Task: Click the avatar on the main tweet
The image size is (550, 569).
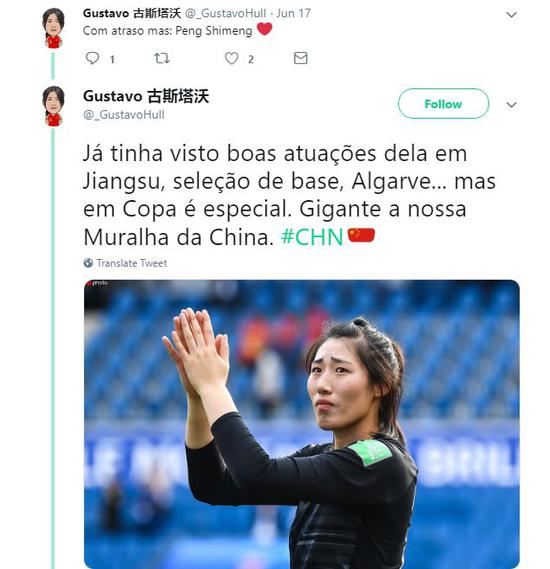Action: 53,106
